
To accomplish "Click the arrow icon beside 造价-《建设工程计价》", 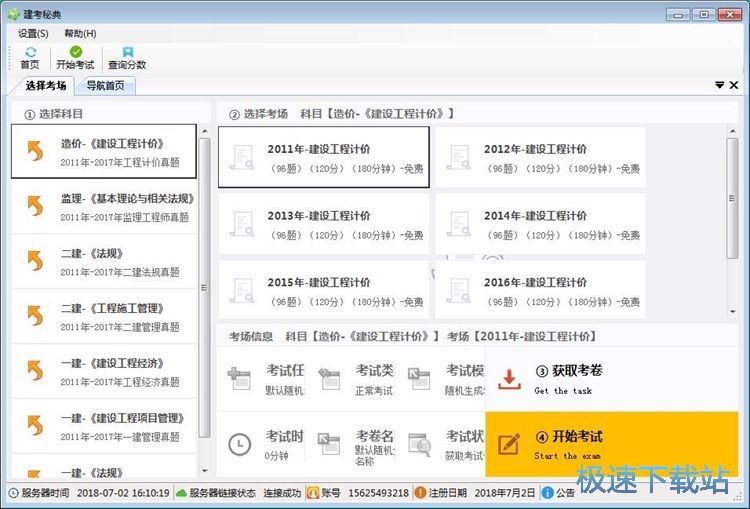I will tap(35, 151).
